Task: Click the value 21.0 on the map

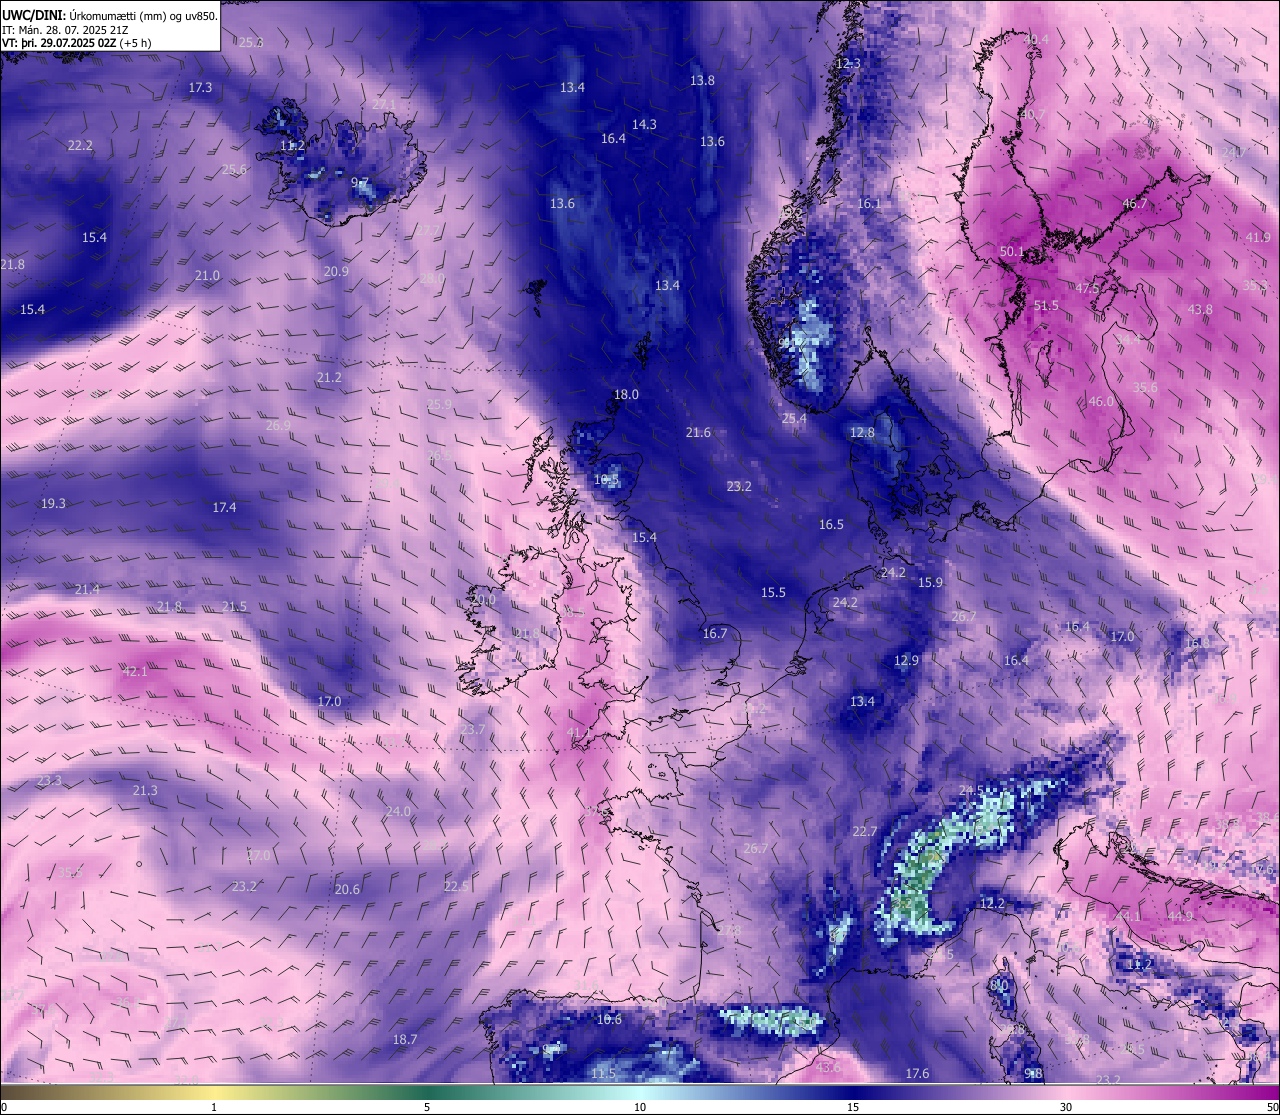Action: tap(207, 276)
